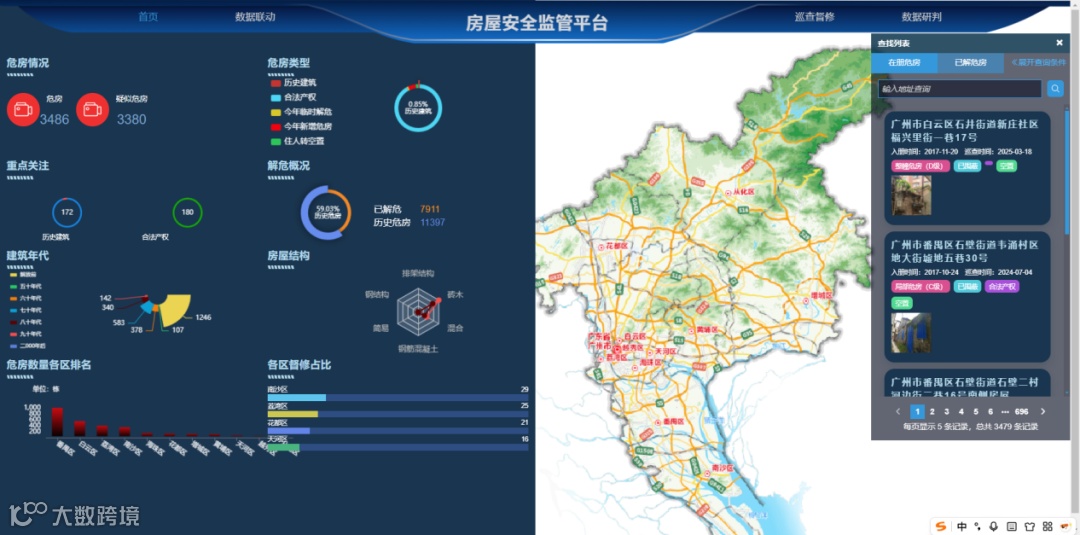Toggle the IME punctuation mode icon
The height and width of the screenshot is (535, 1080).
978,526
